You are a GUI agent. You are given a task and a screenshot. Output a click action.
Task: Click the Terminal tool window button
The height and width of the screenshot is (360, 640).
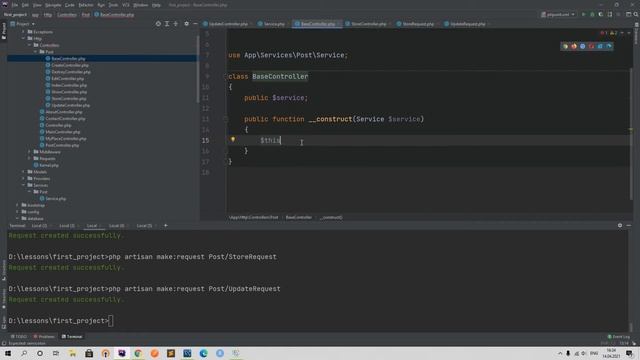click(72, 336)
